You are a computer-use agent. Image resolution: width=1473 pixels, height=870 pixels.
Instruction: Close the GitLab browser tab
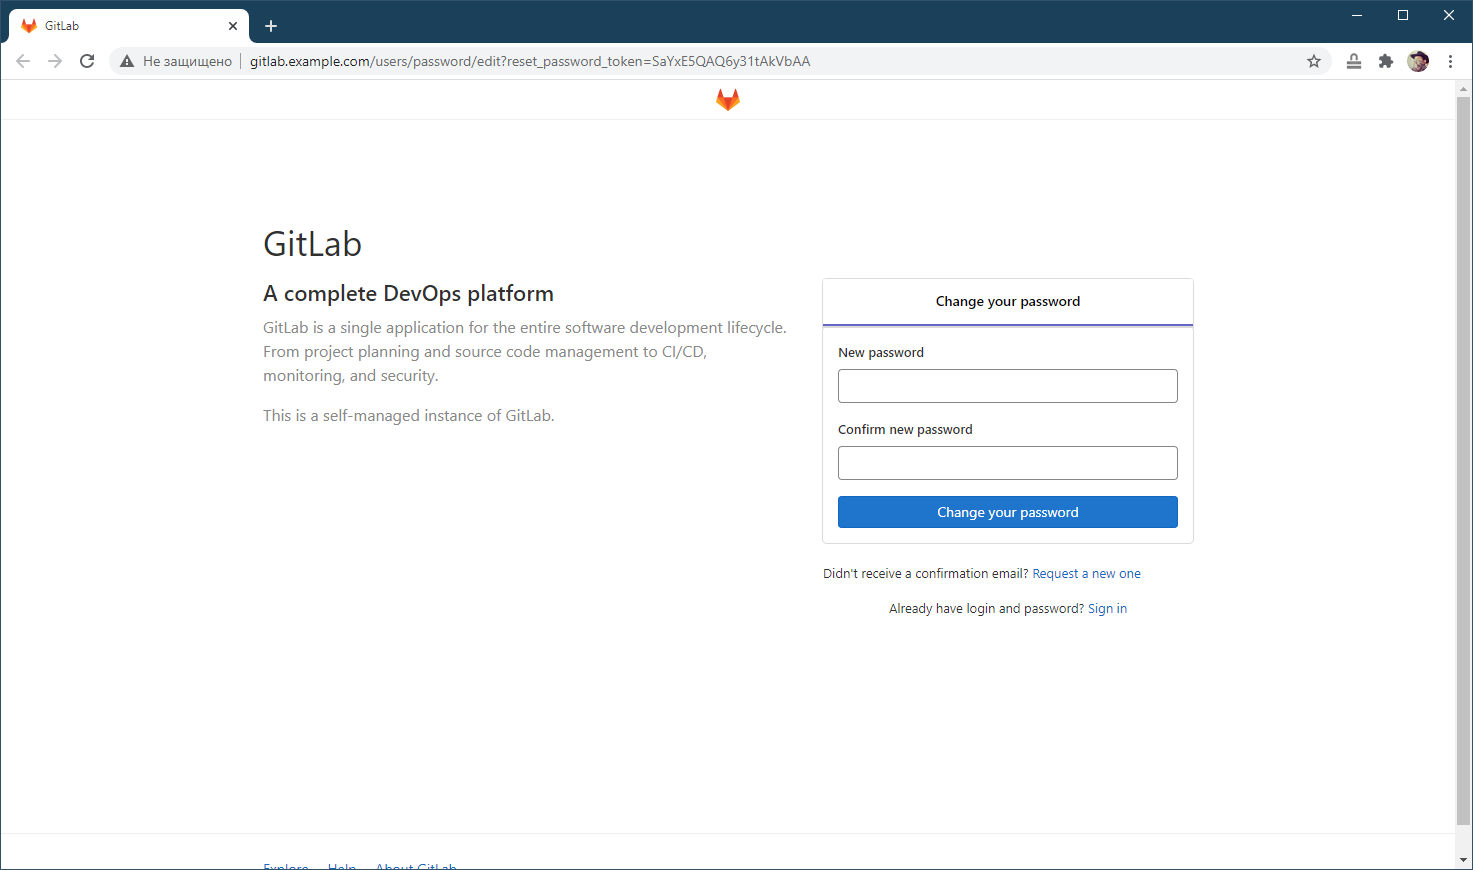click(x=233, y=26)
